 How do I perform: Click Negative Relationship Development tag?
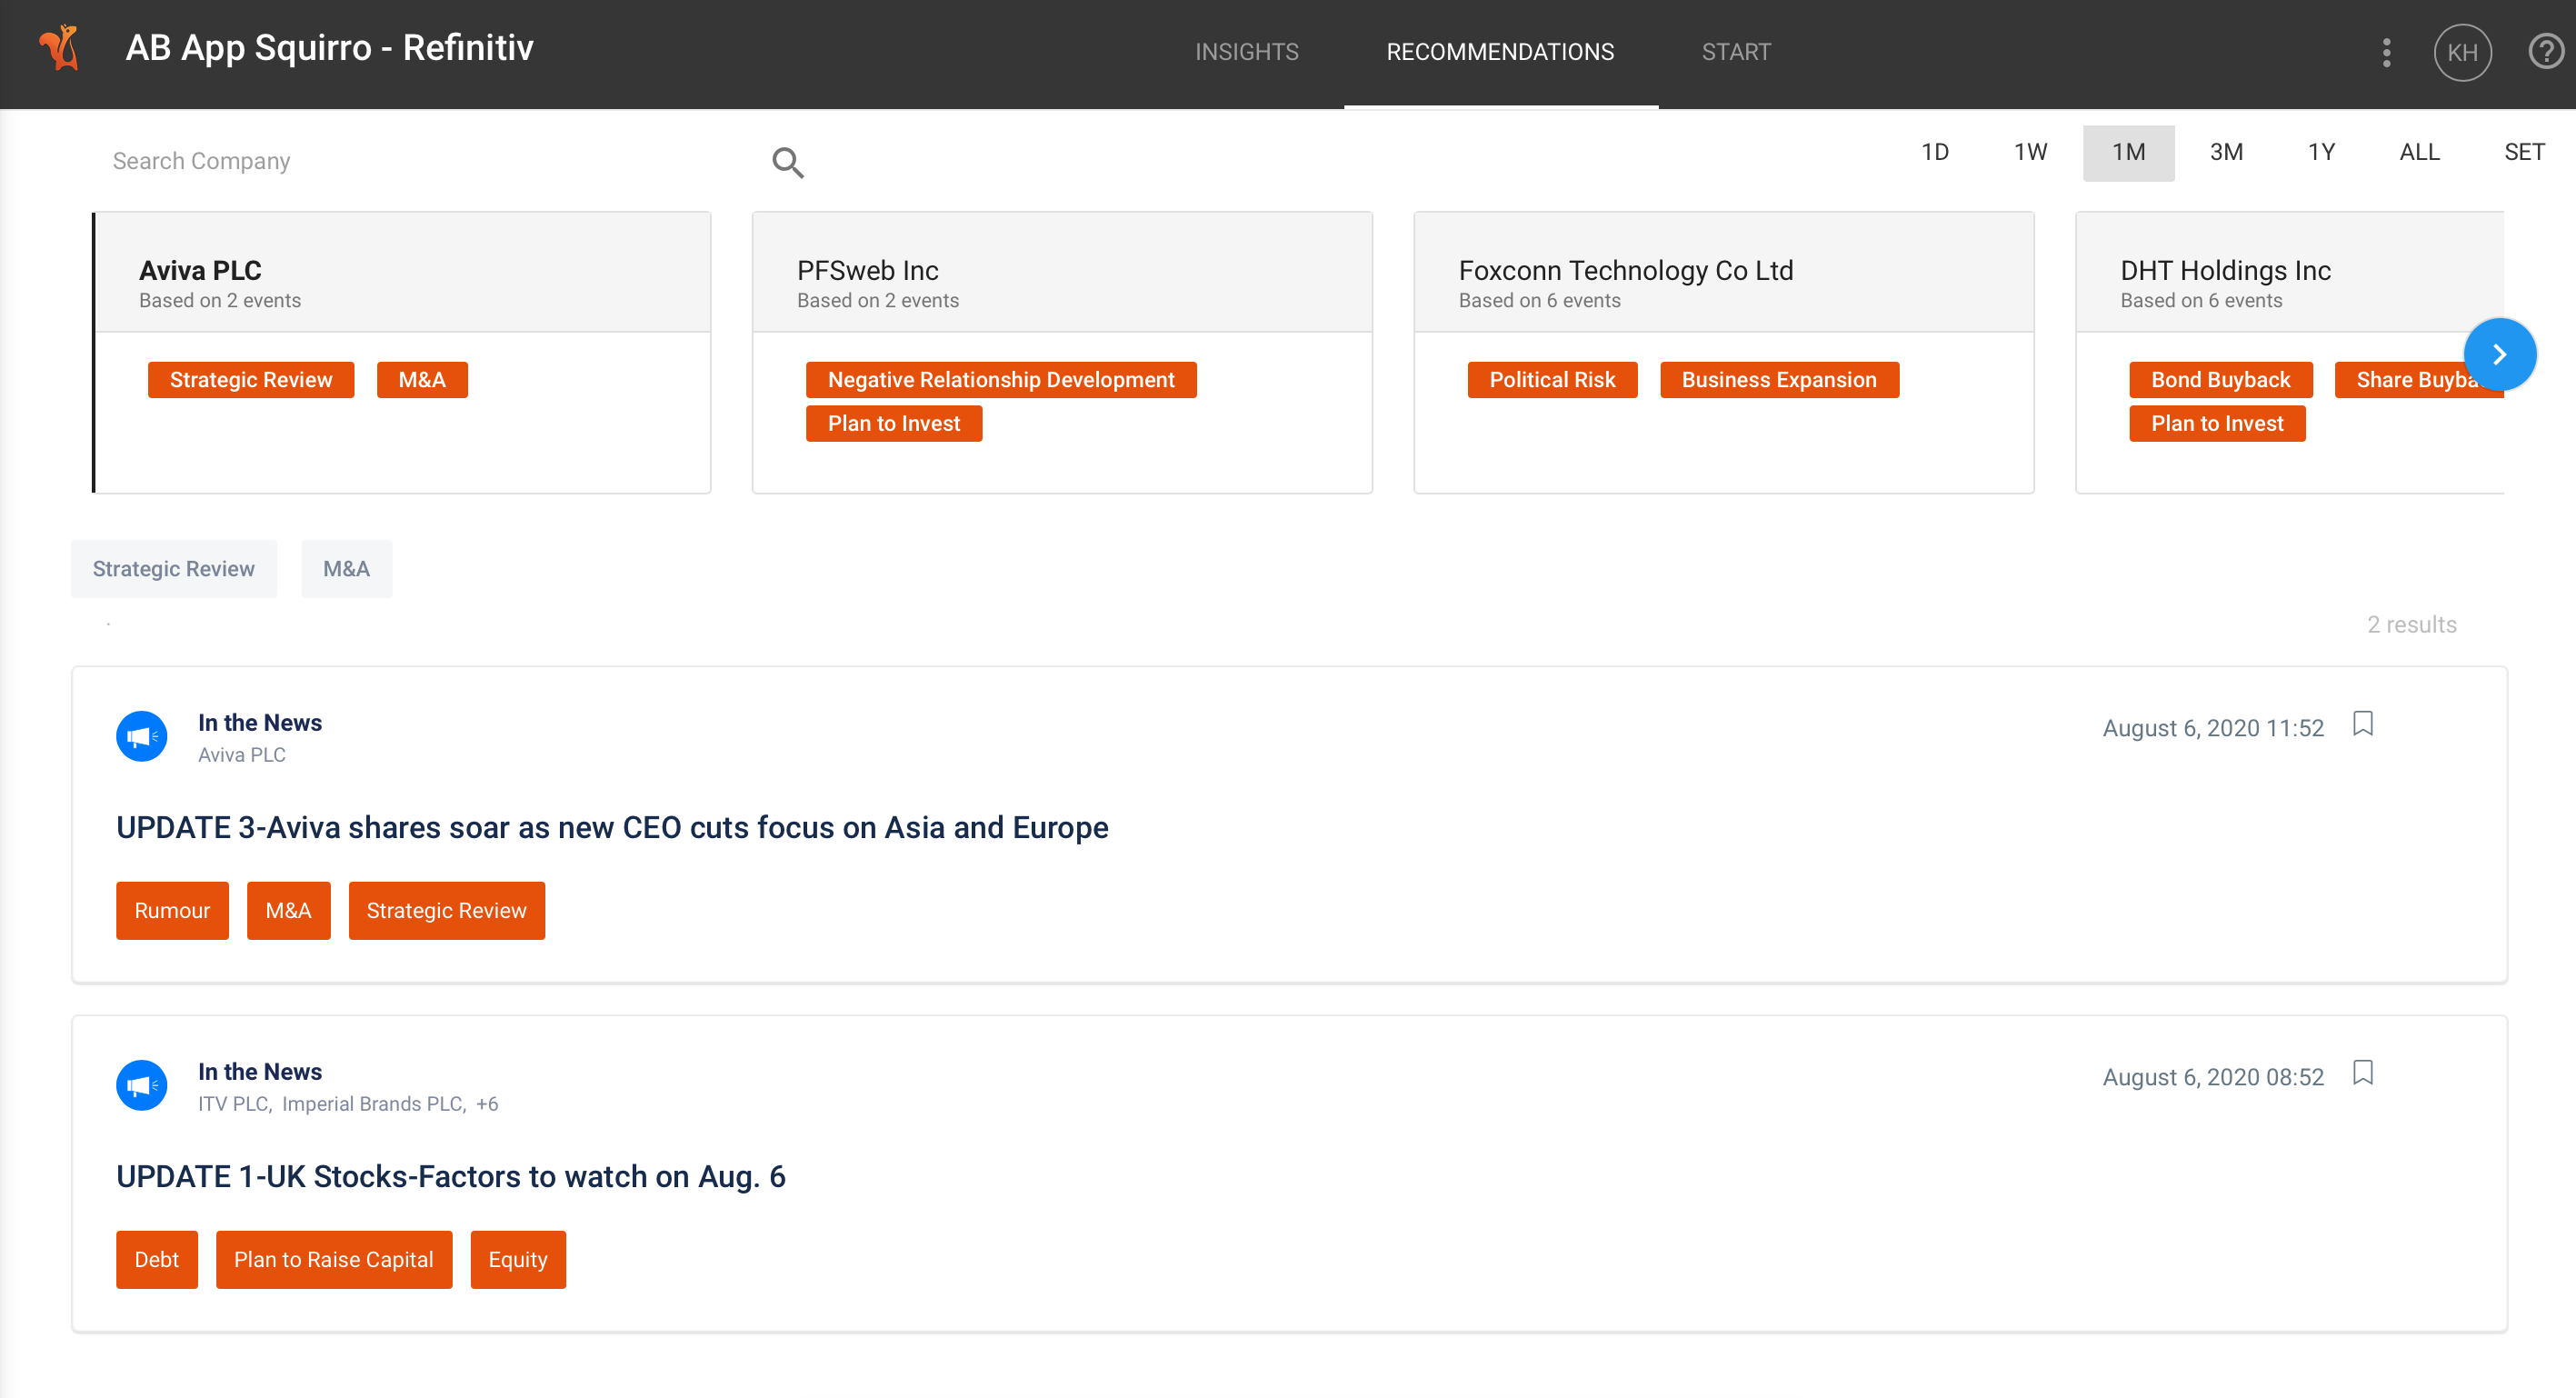click(x=1000, y=380)
